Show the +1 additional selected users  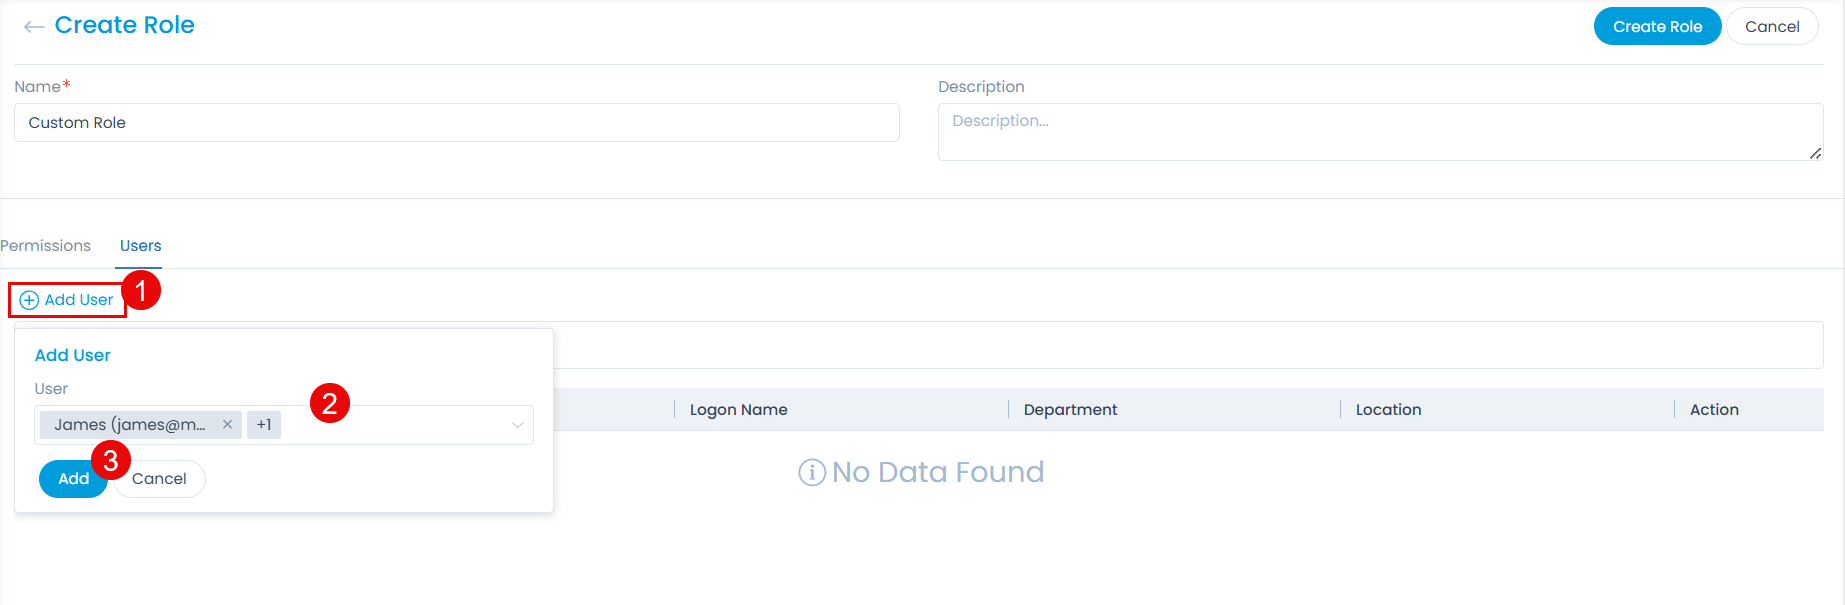click(264, 425)
